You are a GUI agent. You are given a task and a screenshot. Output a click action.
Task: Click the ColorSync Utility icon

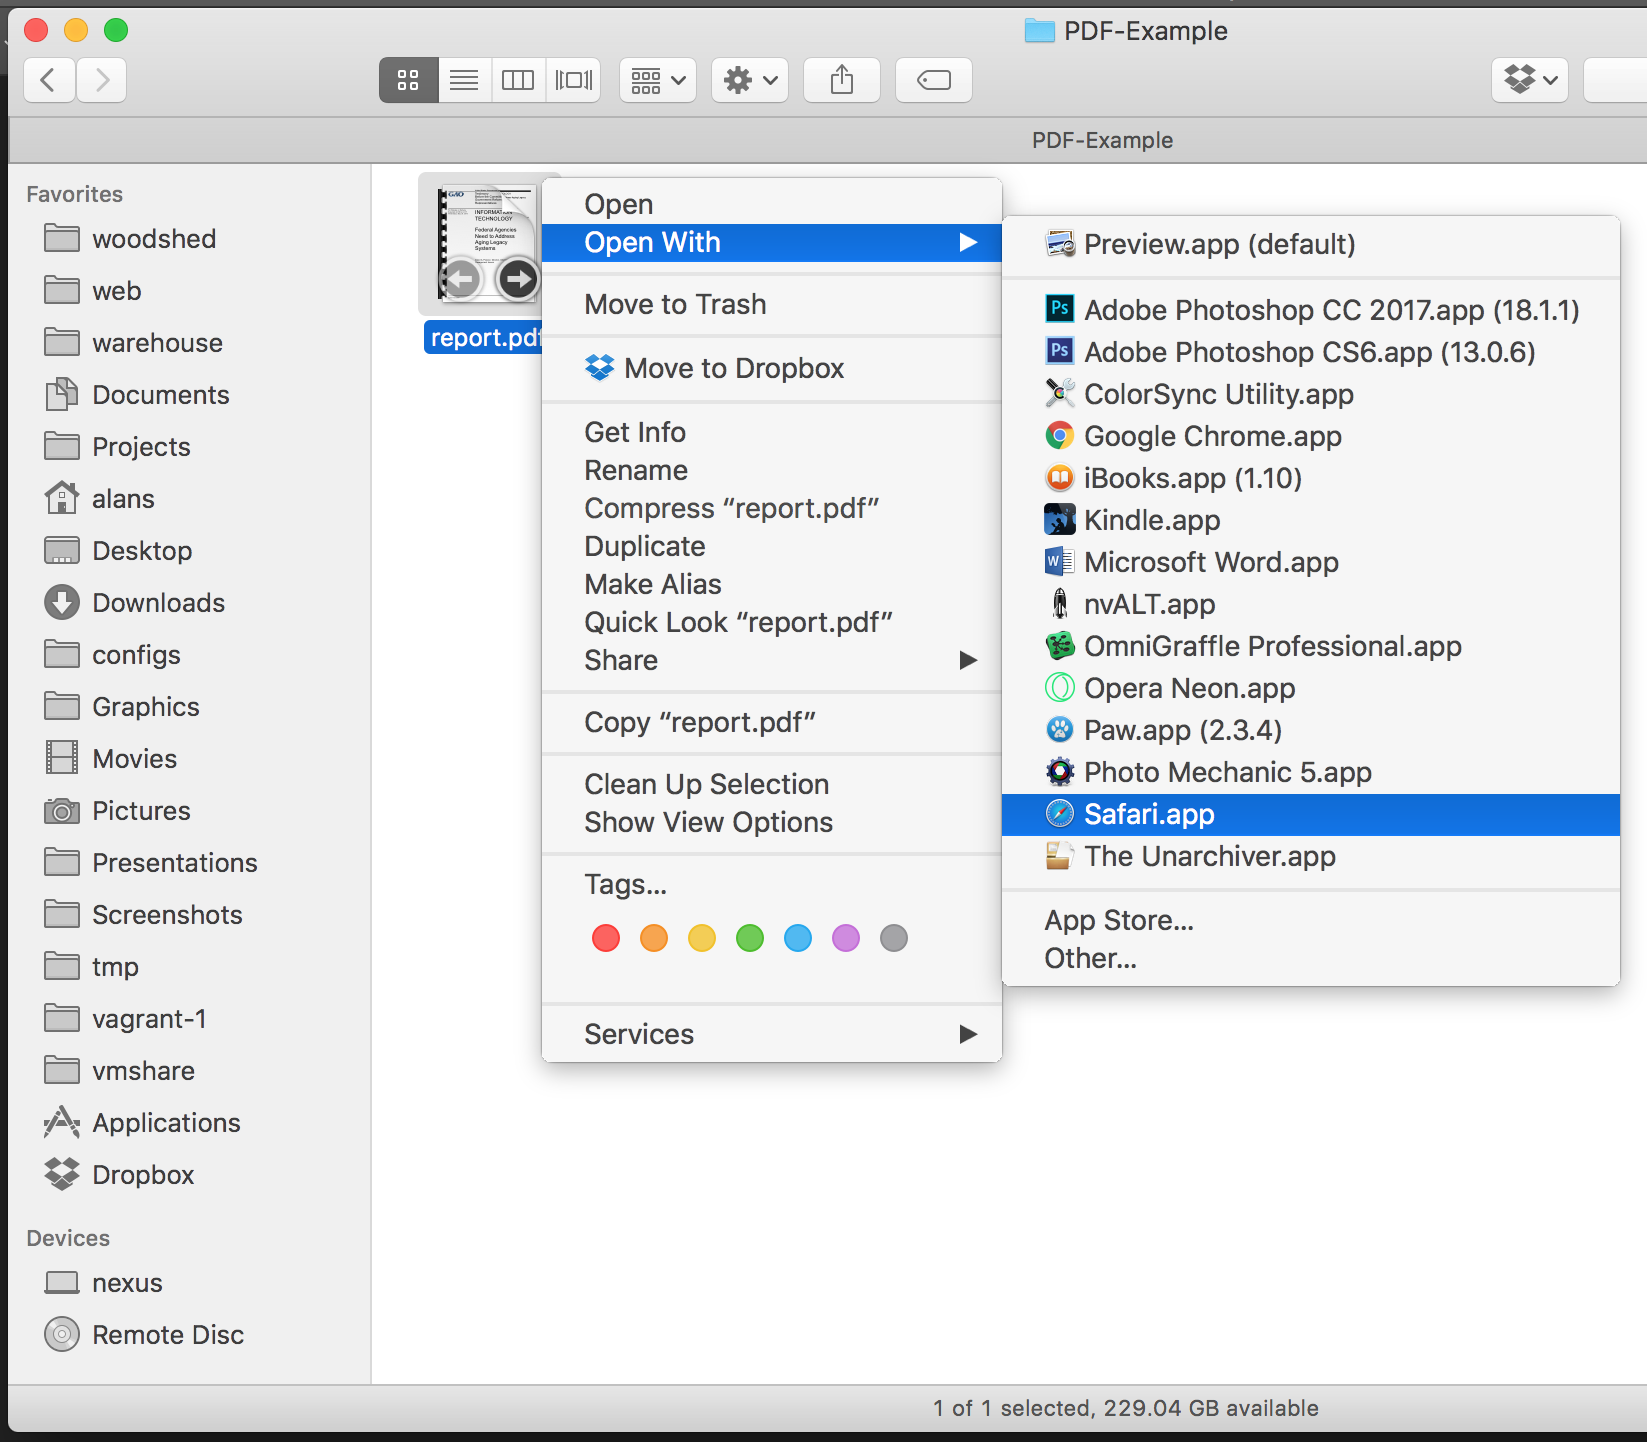point(1060,393)
